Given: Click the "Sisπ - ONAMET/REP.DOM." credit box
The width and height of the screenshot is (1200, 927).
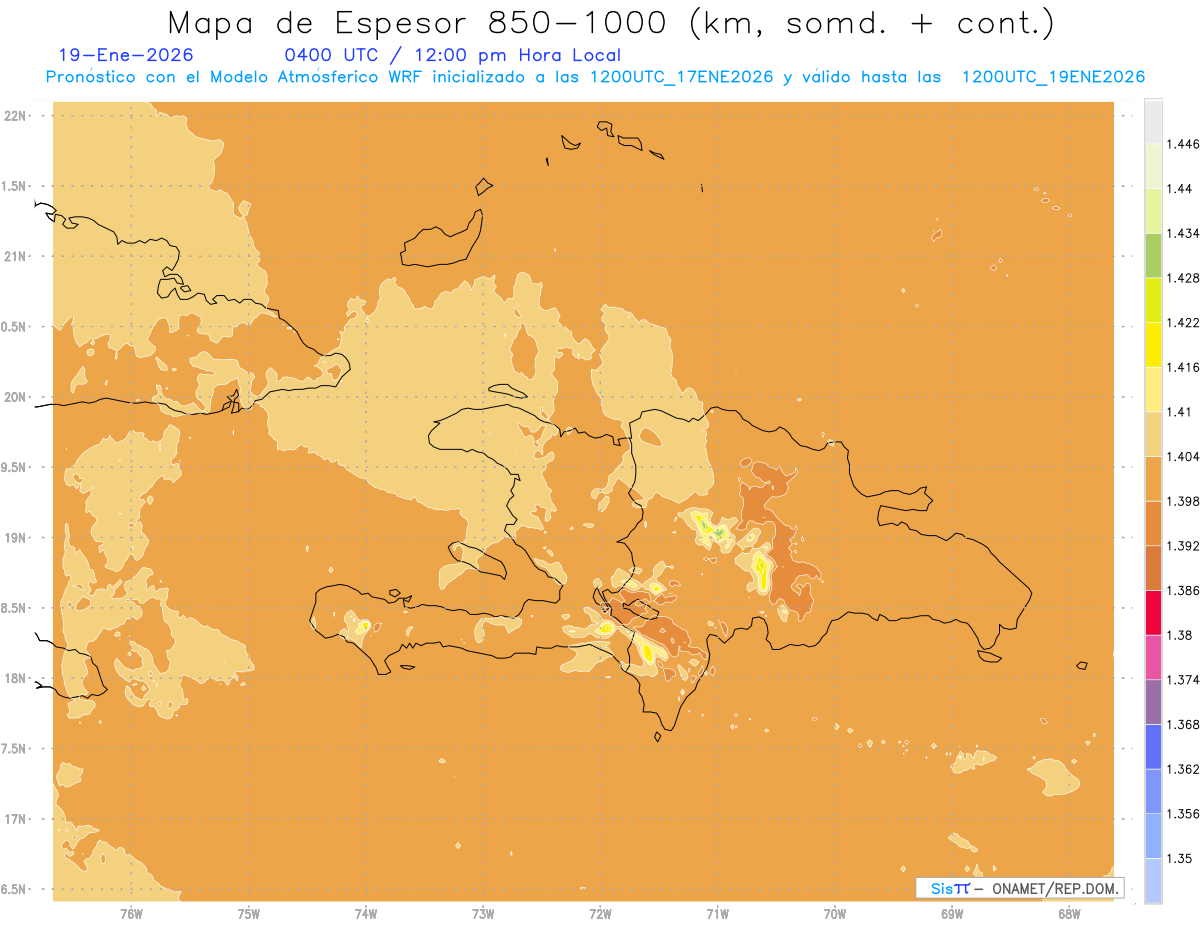Looking at the screenshot, I should [1020, 888].
